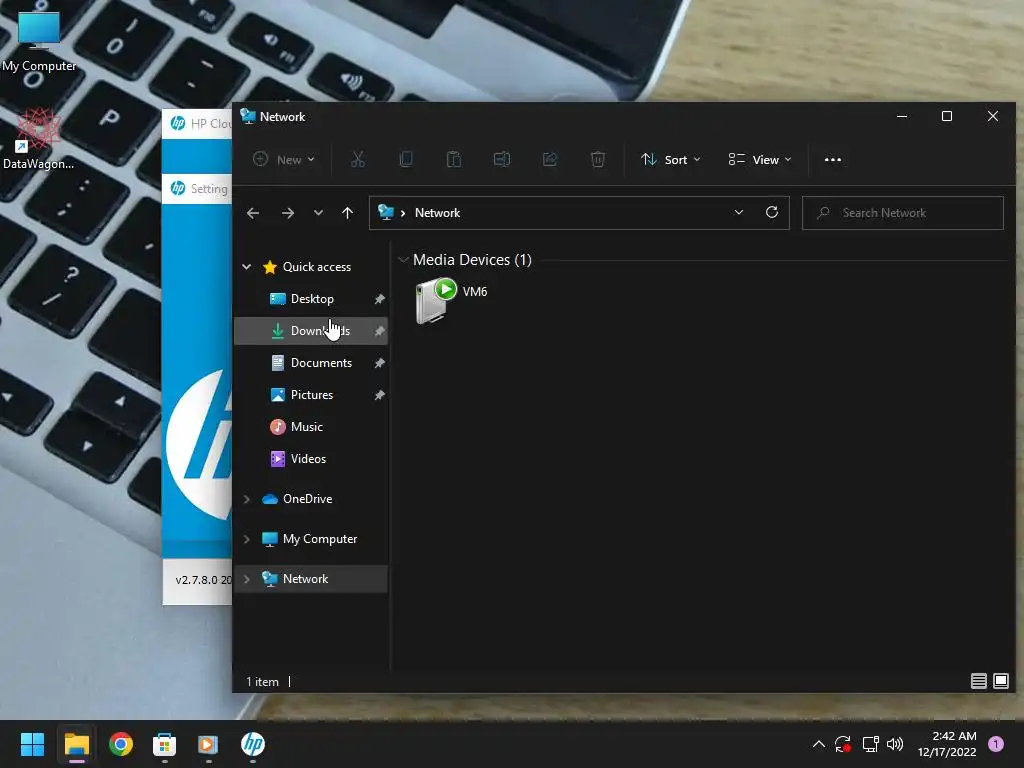Switch to details view in status bar
The width and height of the screenshot is (1024, 768).
[978, 681]
